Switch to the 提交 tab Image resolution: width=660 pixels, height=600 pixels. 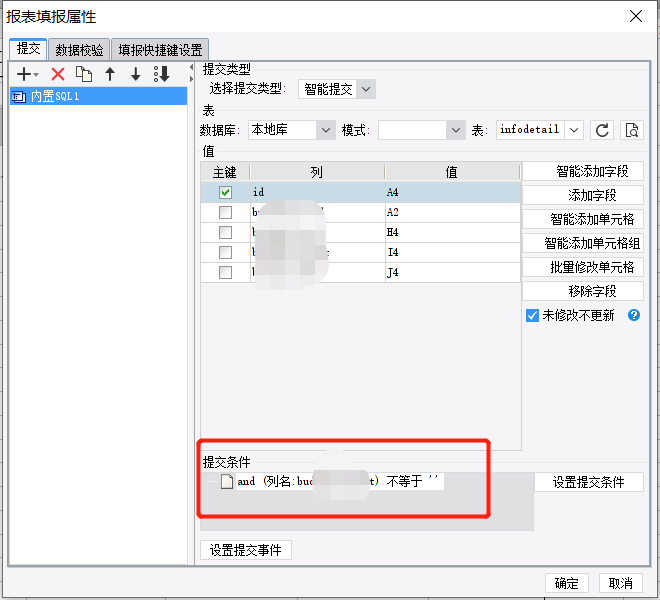coord(28,49)
